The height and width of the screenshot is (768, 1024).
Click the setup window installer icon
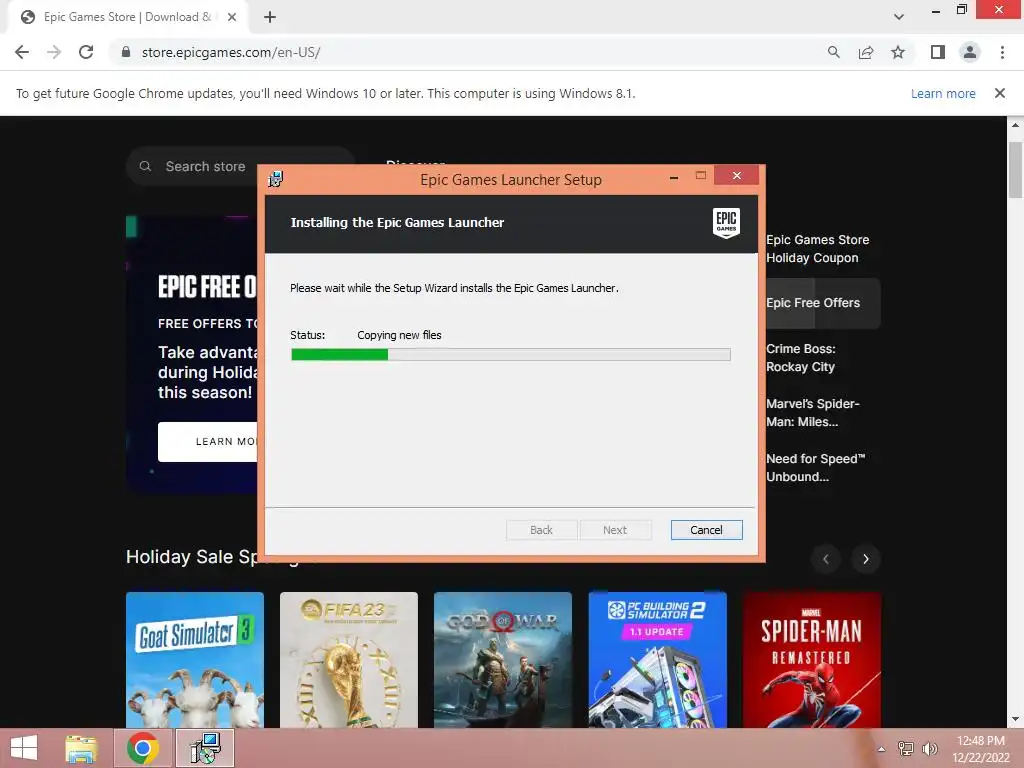[276, 179]
